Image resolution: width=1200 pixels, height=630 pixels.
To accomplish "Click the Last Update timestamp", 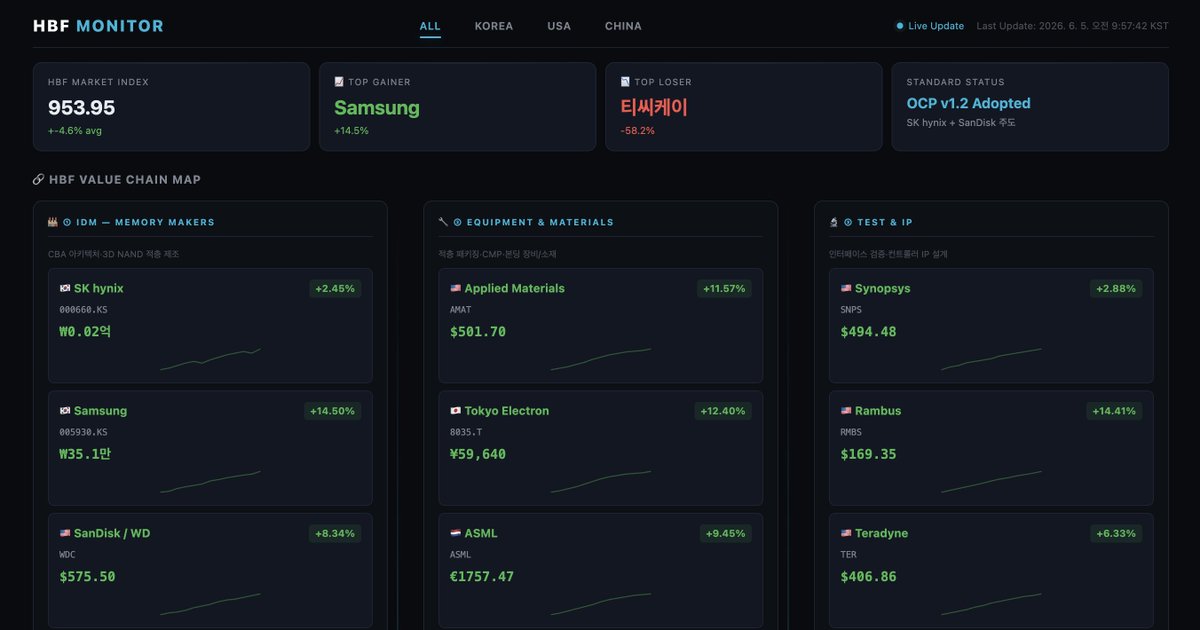I will (1072, 26).
